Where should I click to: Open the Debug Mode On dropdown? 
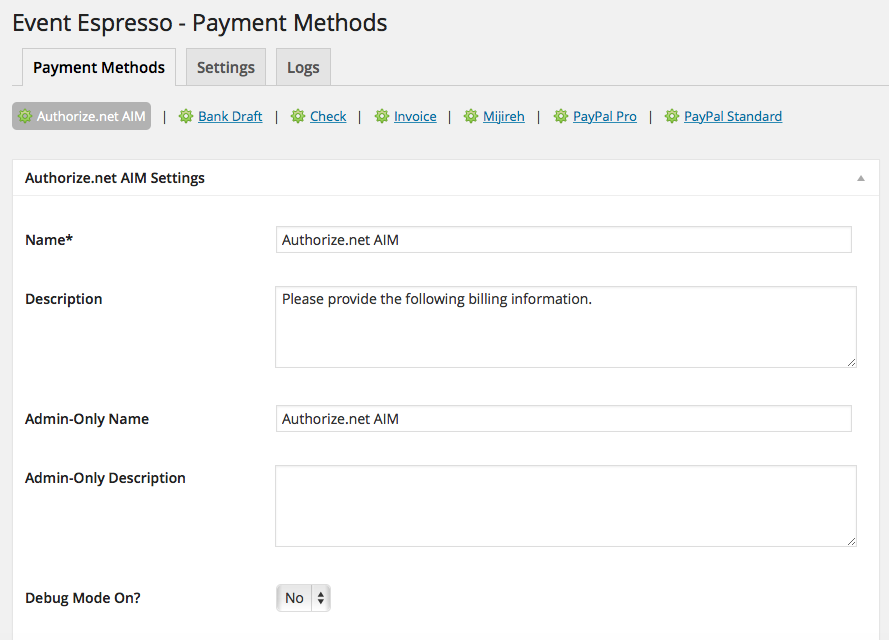[x=303, y=598]
